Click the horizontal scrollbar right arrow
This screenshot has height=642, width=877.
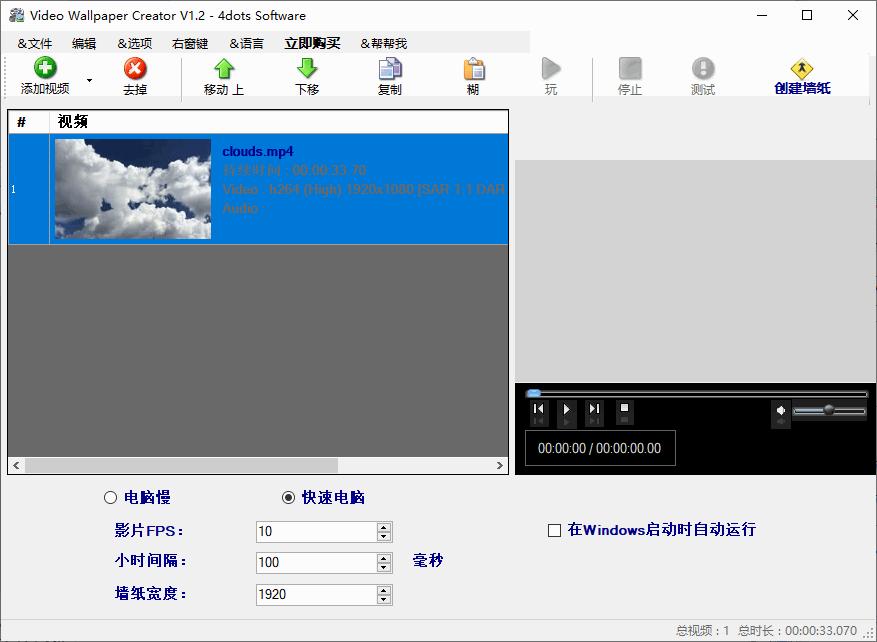(x=499, y=465)
